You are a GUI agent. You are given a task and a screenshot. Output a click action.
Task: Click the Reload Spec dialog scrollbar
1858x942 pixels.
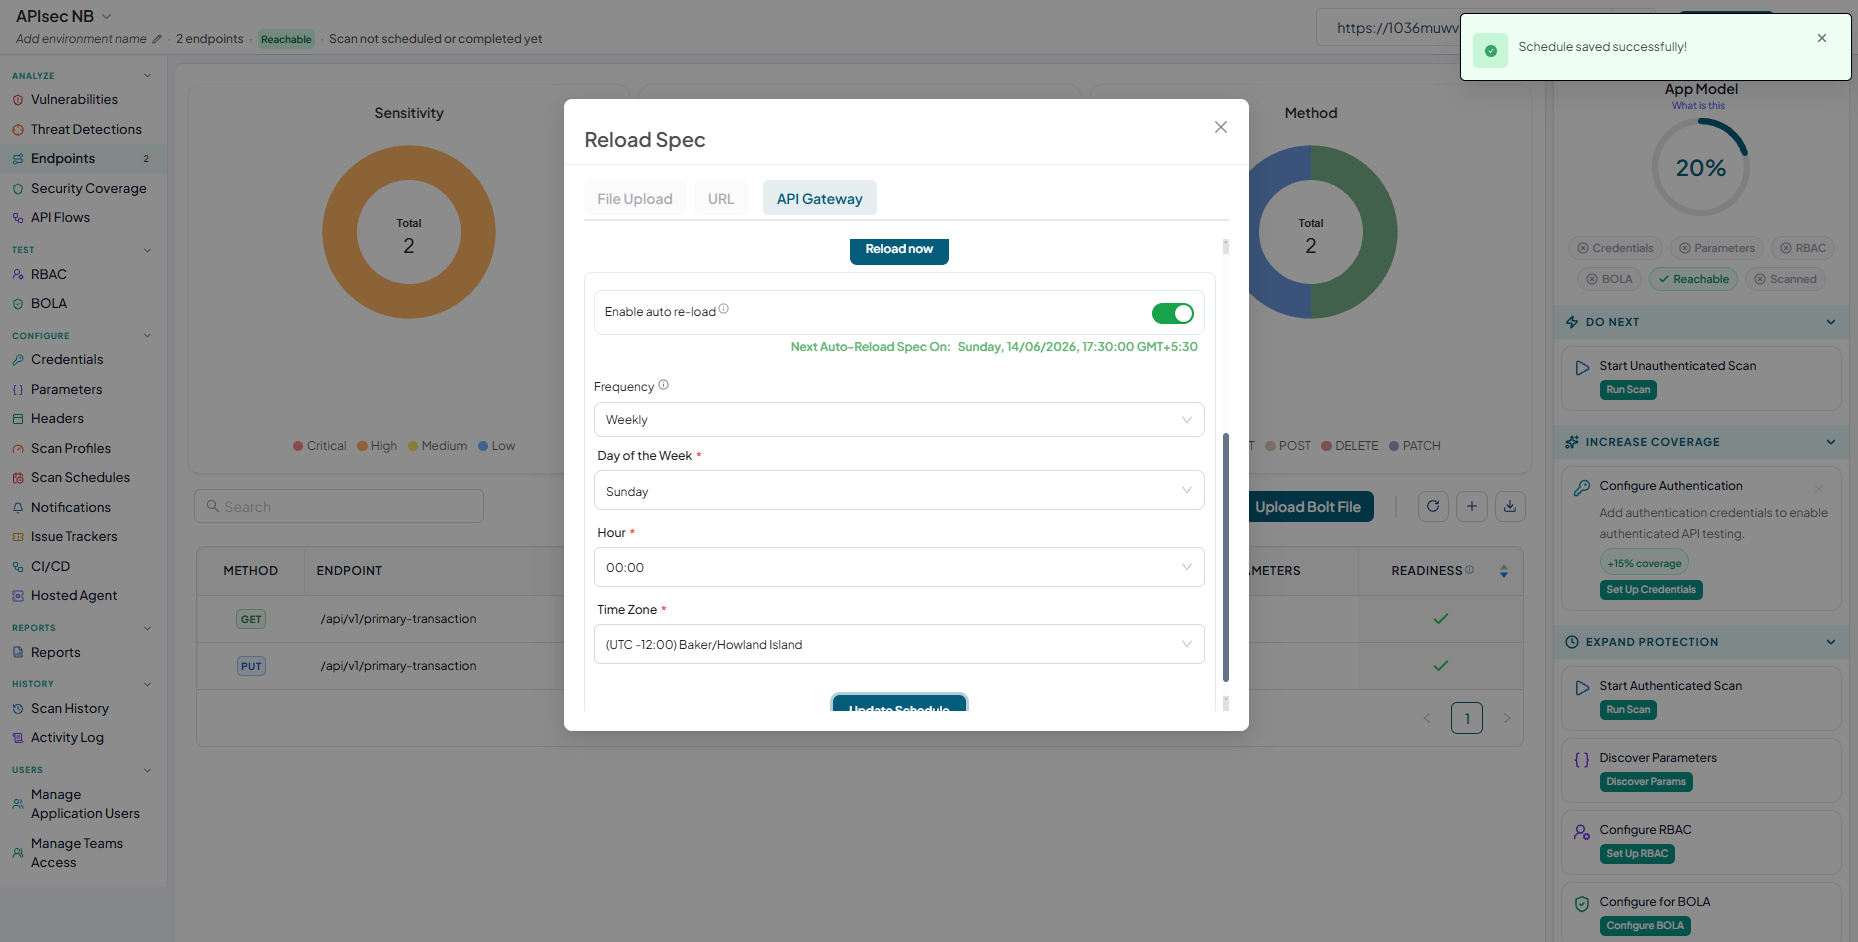click(x=1226, y=557)
